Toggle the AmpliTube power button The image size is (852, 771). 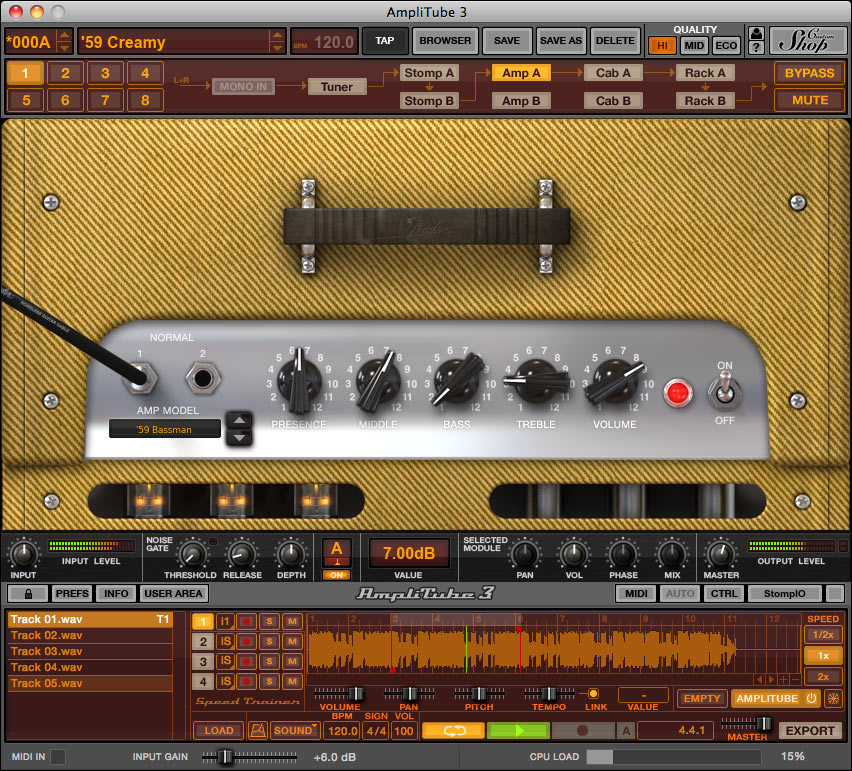pos(811,699)
